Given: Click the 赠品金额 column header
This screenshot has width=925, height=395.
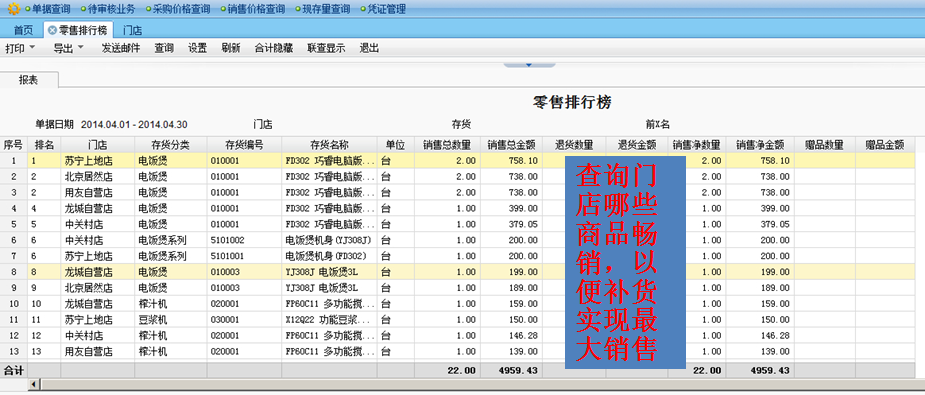Looking at the screenshot, I should click(885, 145).
